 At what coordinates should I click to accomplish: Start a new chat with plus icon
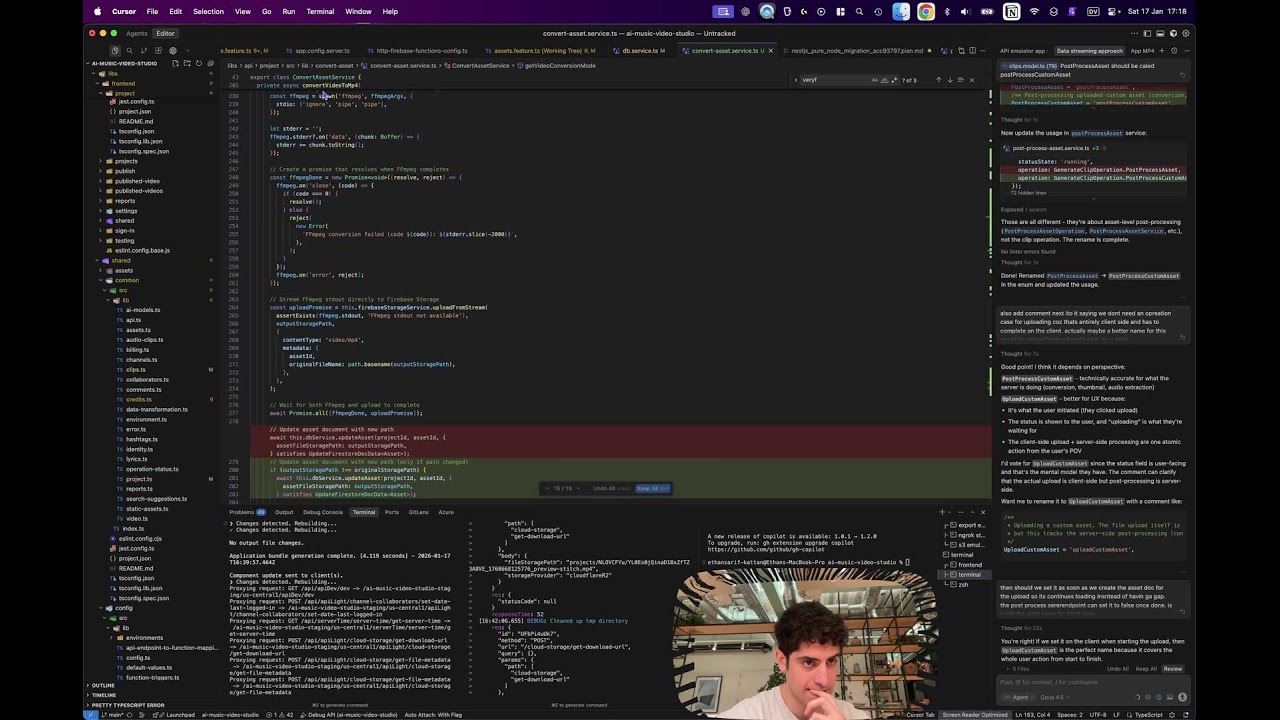1162,50
